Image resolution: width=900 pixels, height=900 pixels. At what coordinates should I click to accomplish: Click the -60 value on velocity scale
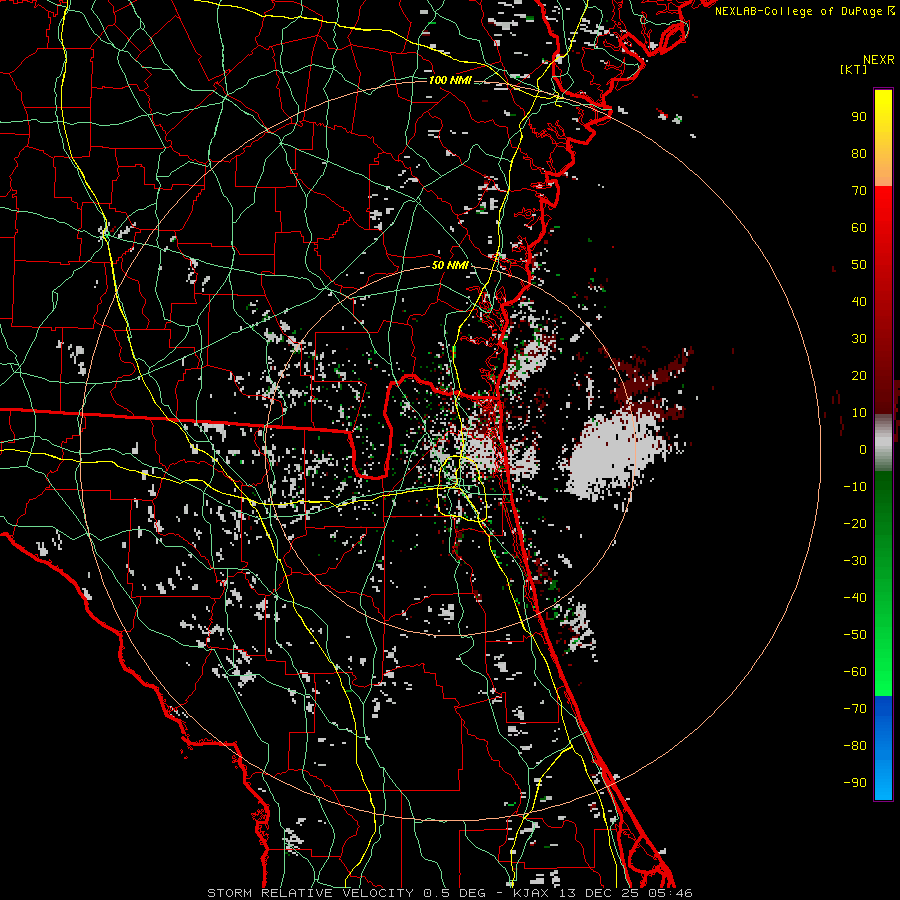[x=855, y=672]
